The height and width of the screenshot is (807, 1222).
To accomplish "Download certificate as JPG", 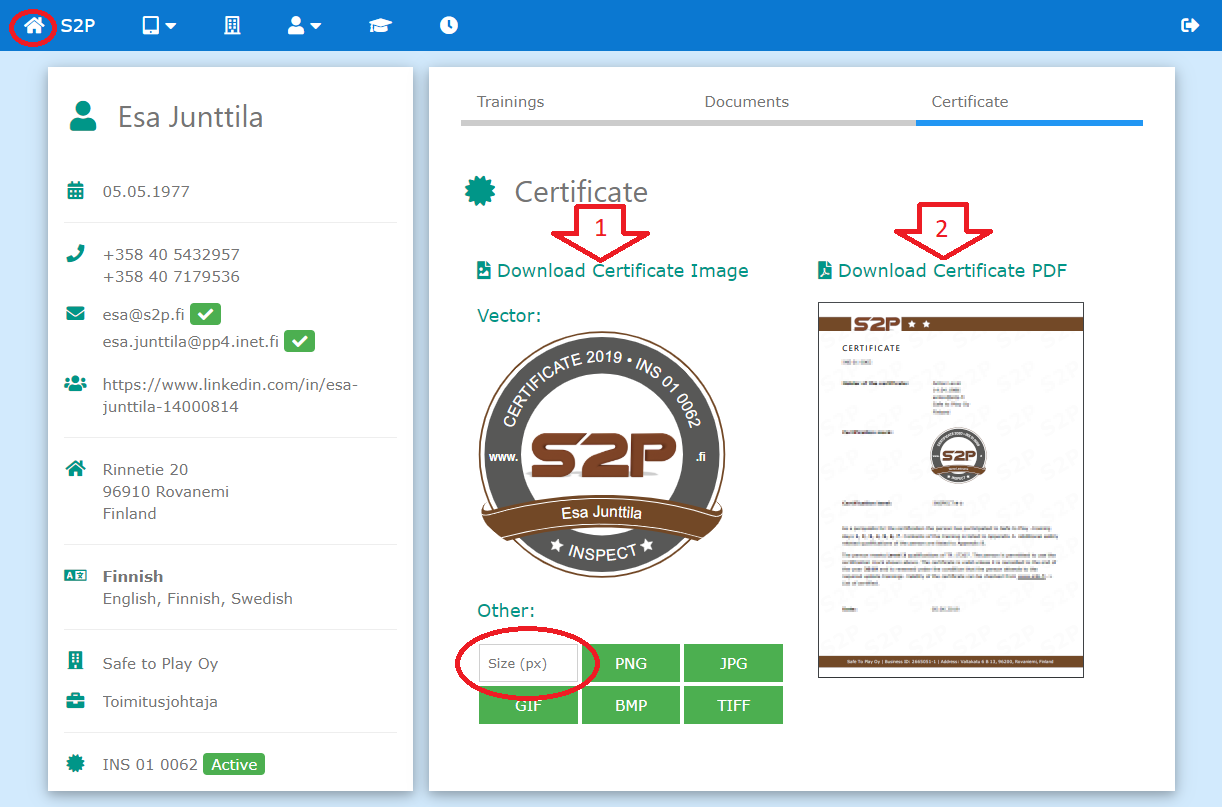I will (733, 663).
